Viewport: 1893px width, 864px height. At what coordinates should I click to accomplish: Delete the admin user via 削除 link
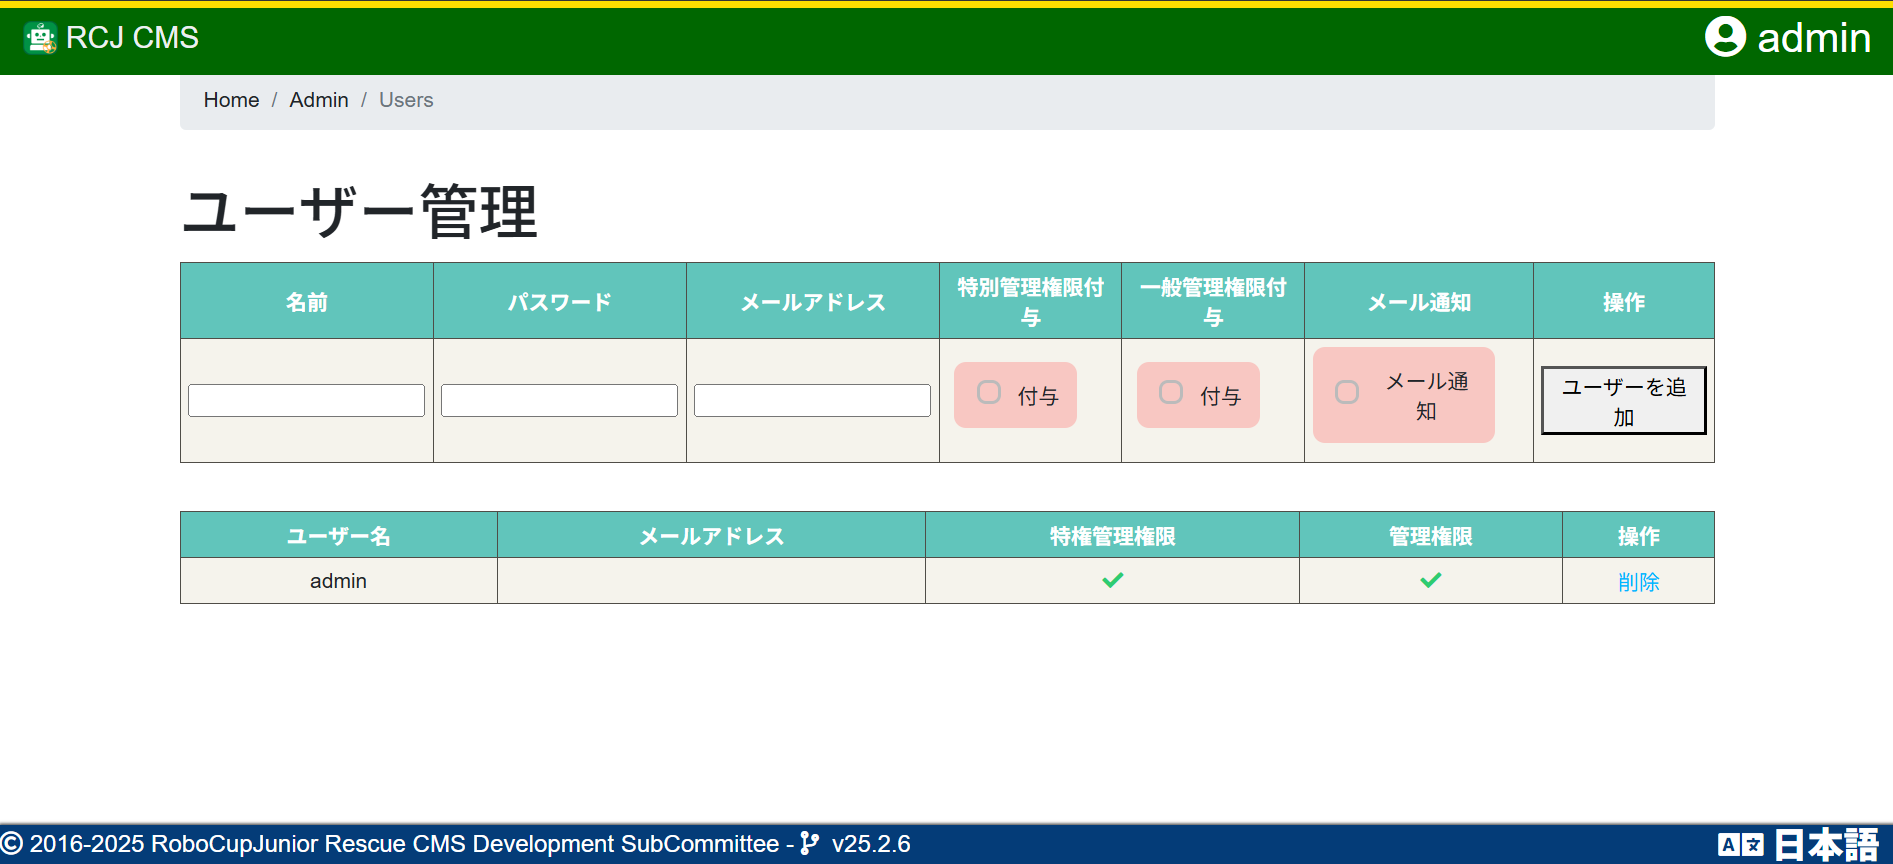(1638, 581)
